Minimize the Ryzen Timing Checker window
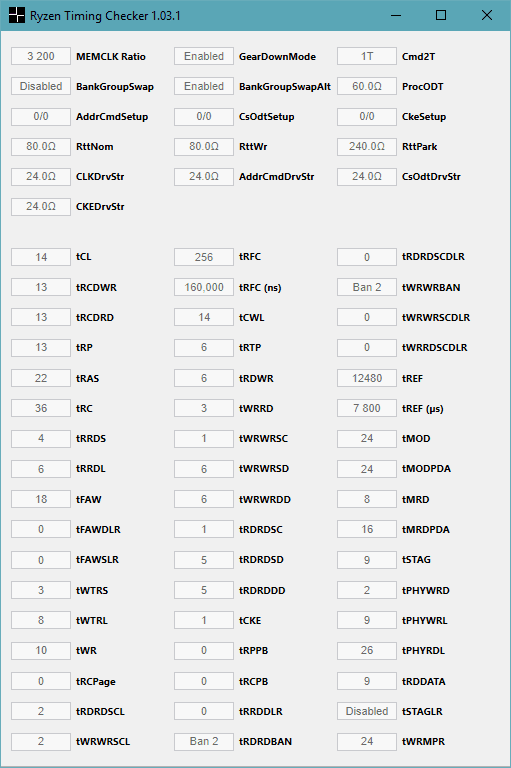The image size is (511, 768). pyautogui.click(x=396, y=15)
